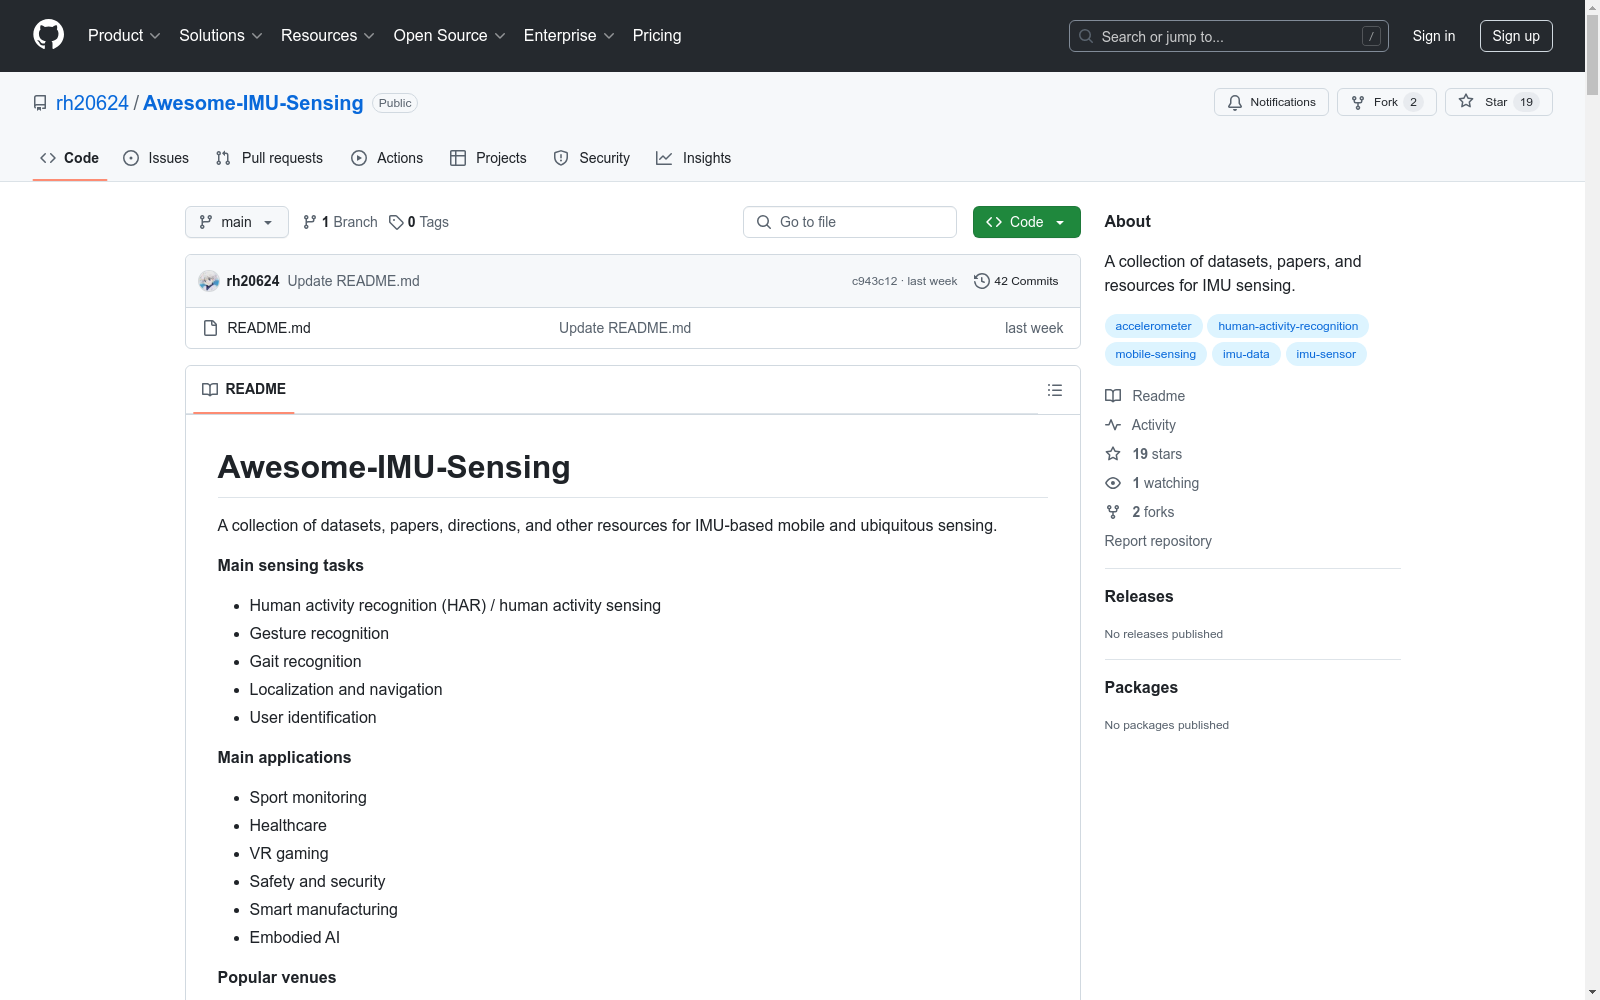
Task: Click the imu-data topic tag
Action: [x=1246, y=354]
